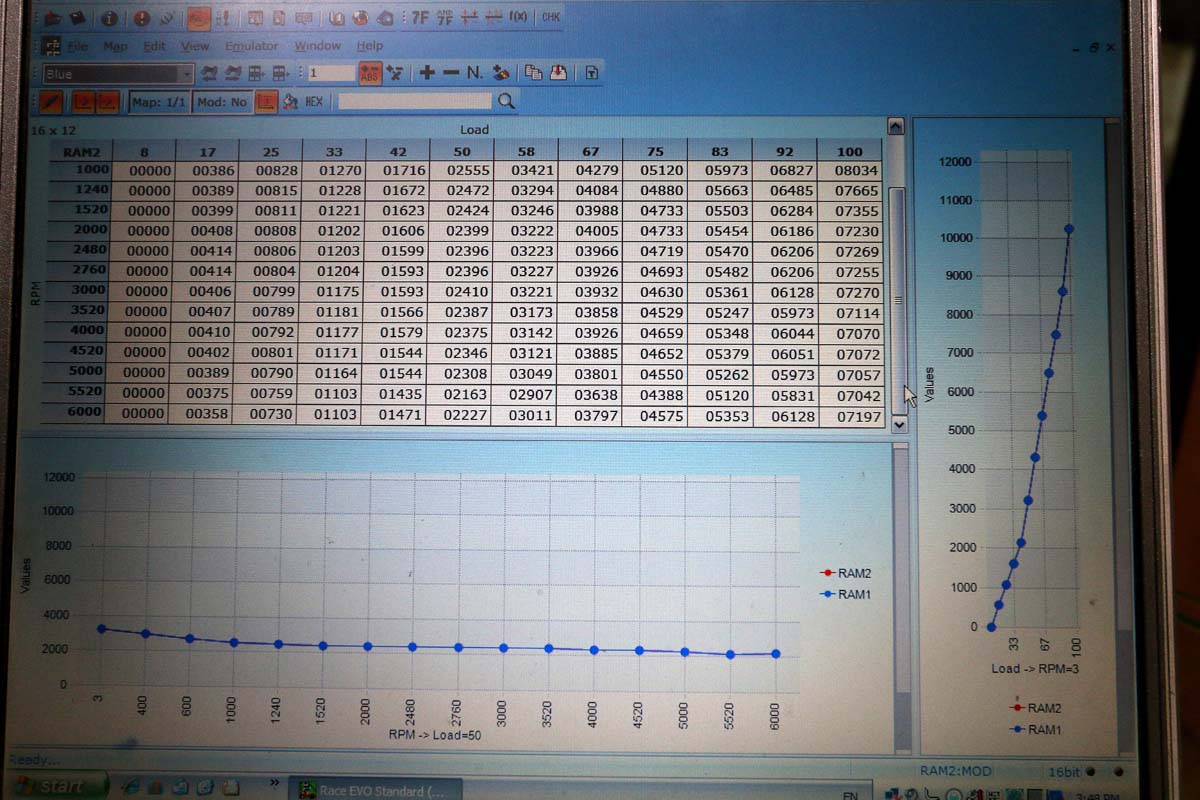This screenshot has width=1200, height=800.
Task: Open the Emulator menu
Action: (x=251, y=46)
